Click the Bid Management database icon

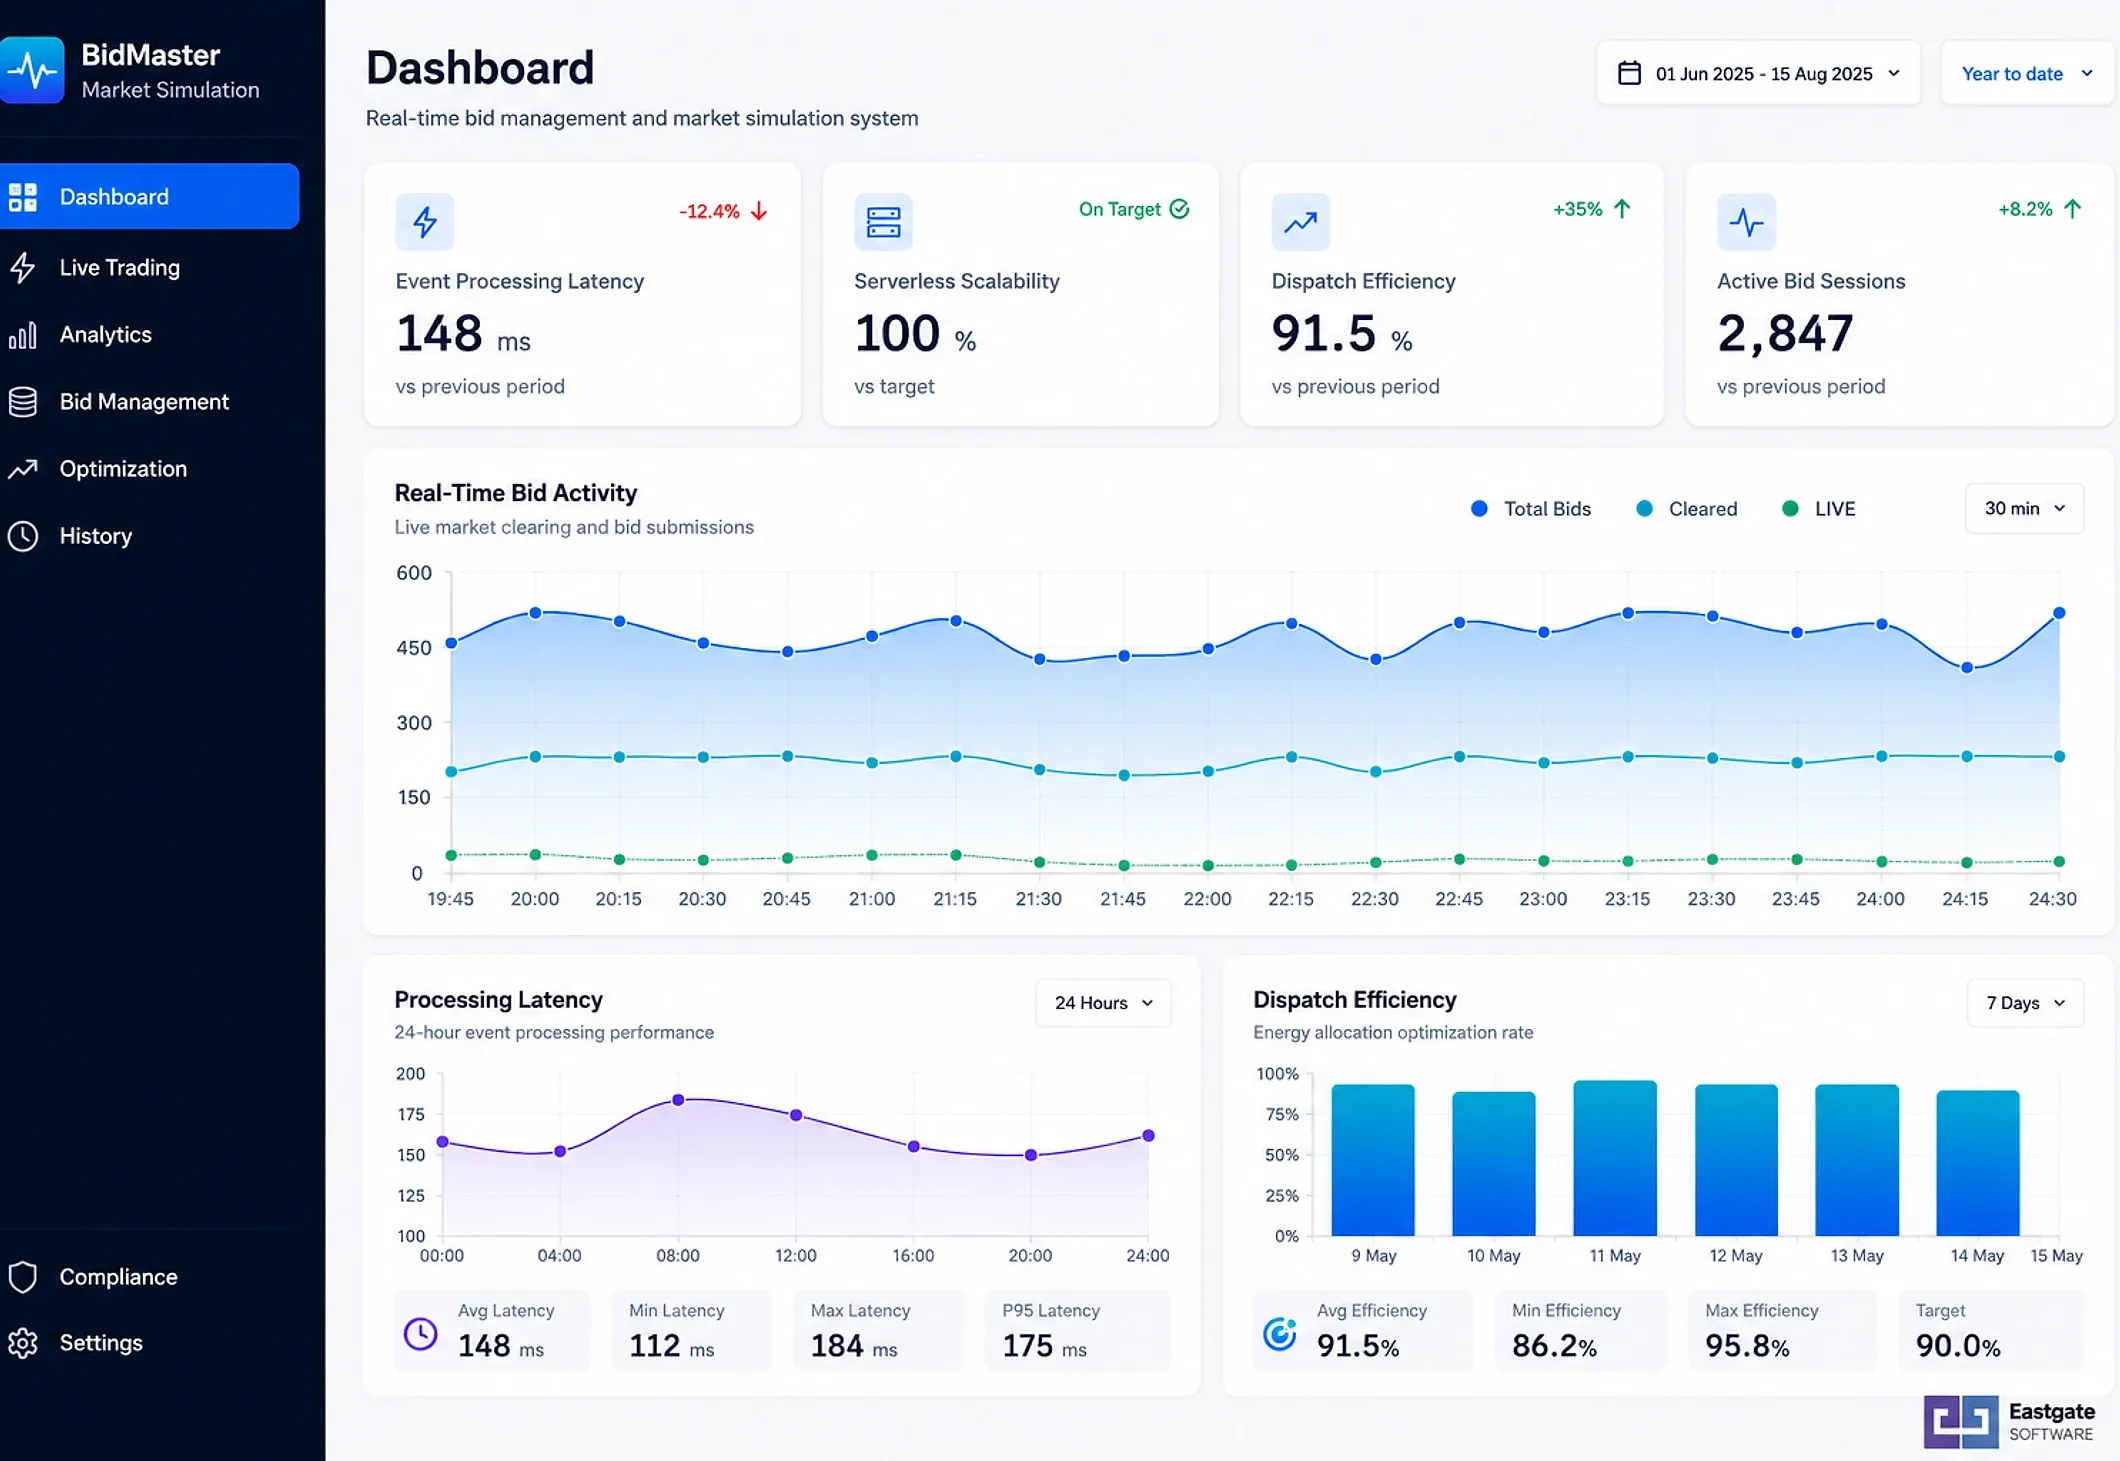click(x=23, y=402)
